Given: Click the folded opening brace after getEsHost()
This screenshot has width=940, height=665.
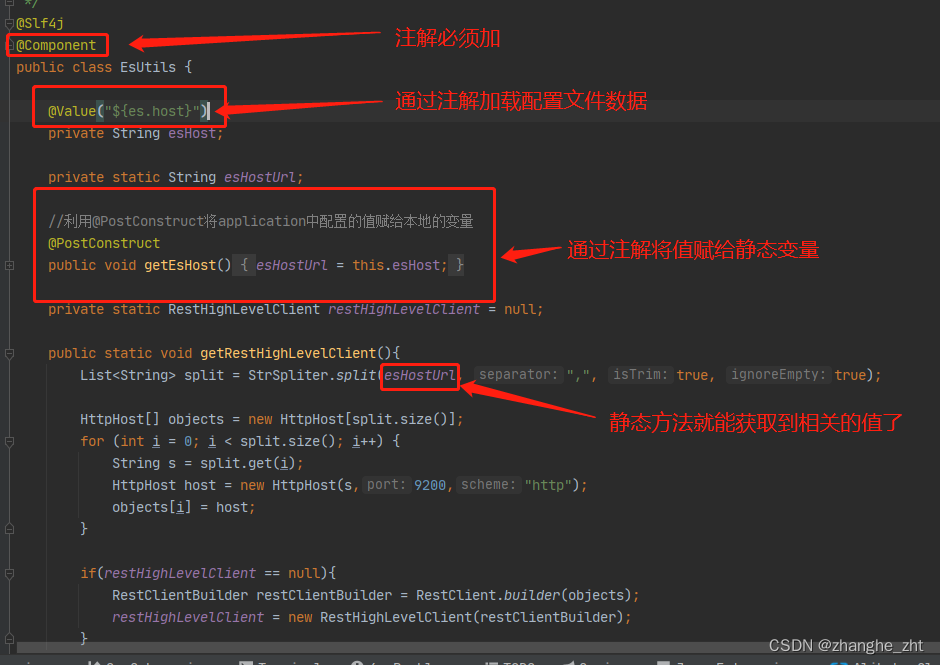Looking at the screenshot, I should 244,265.
